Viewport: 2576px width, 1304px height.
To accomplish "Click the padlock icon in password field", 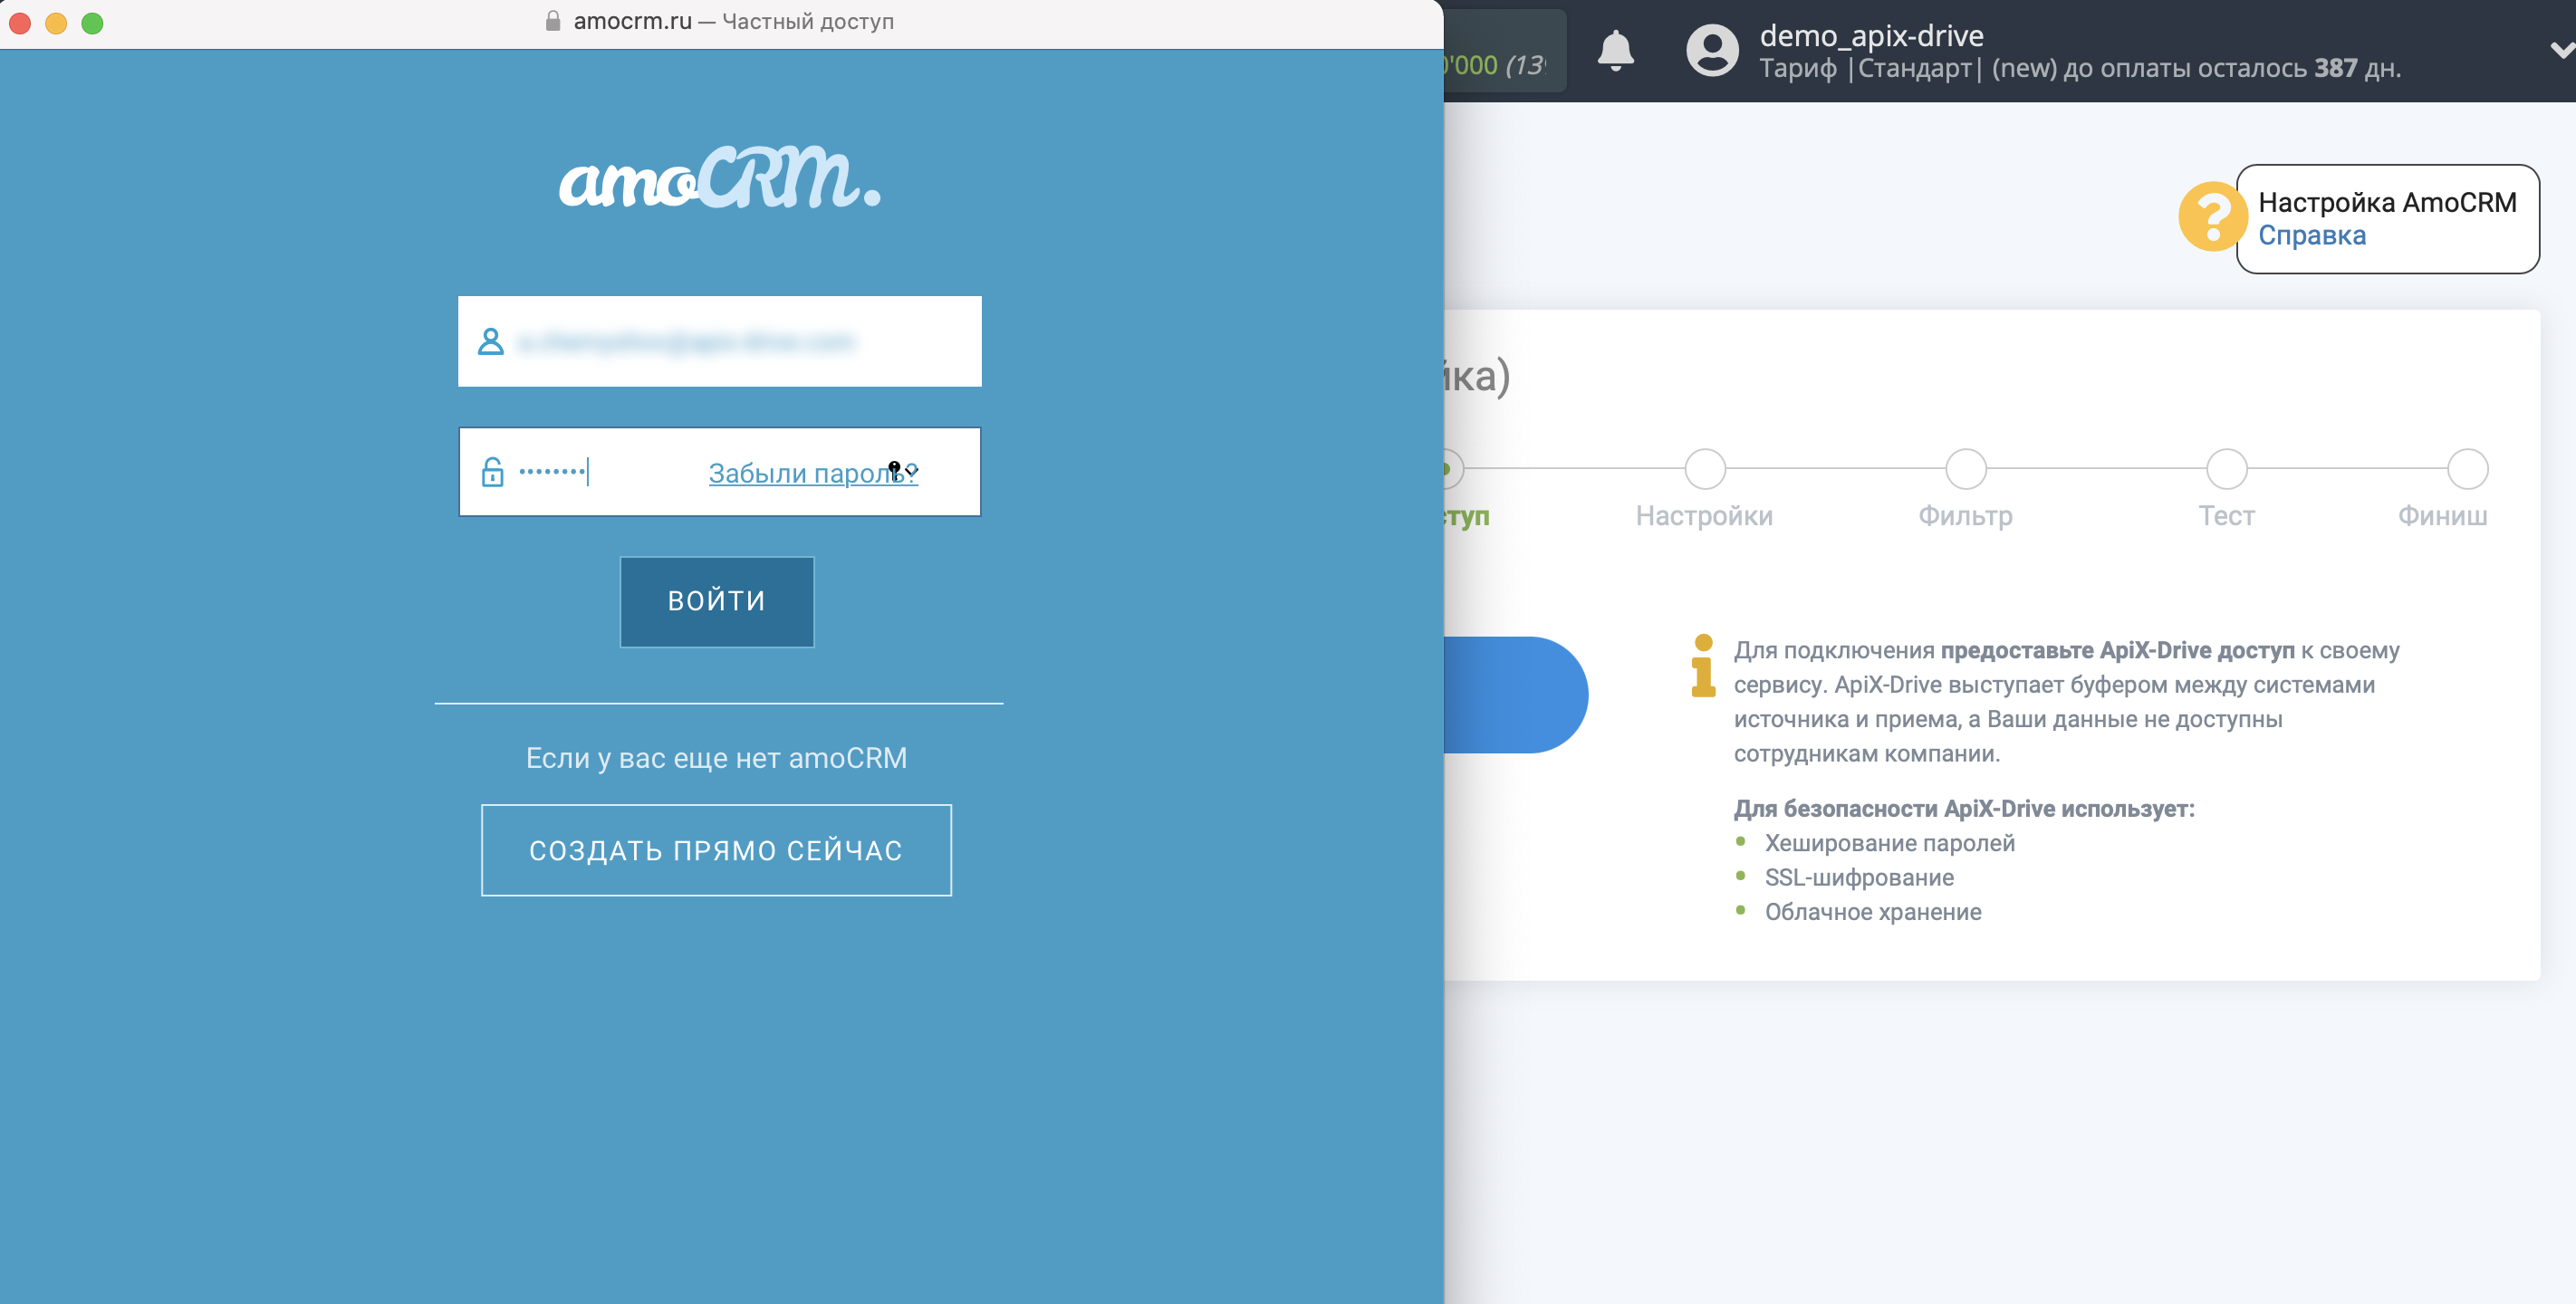I will point(492,471).
